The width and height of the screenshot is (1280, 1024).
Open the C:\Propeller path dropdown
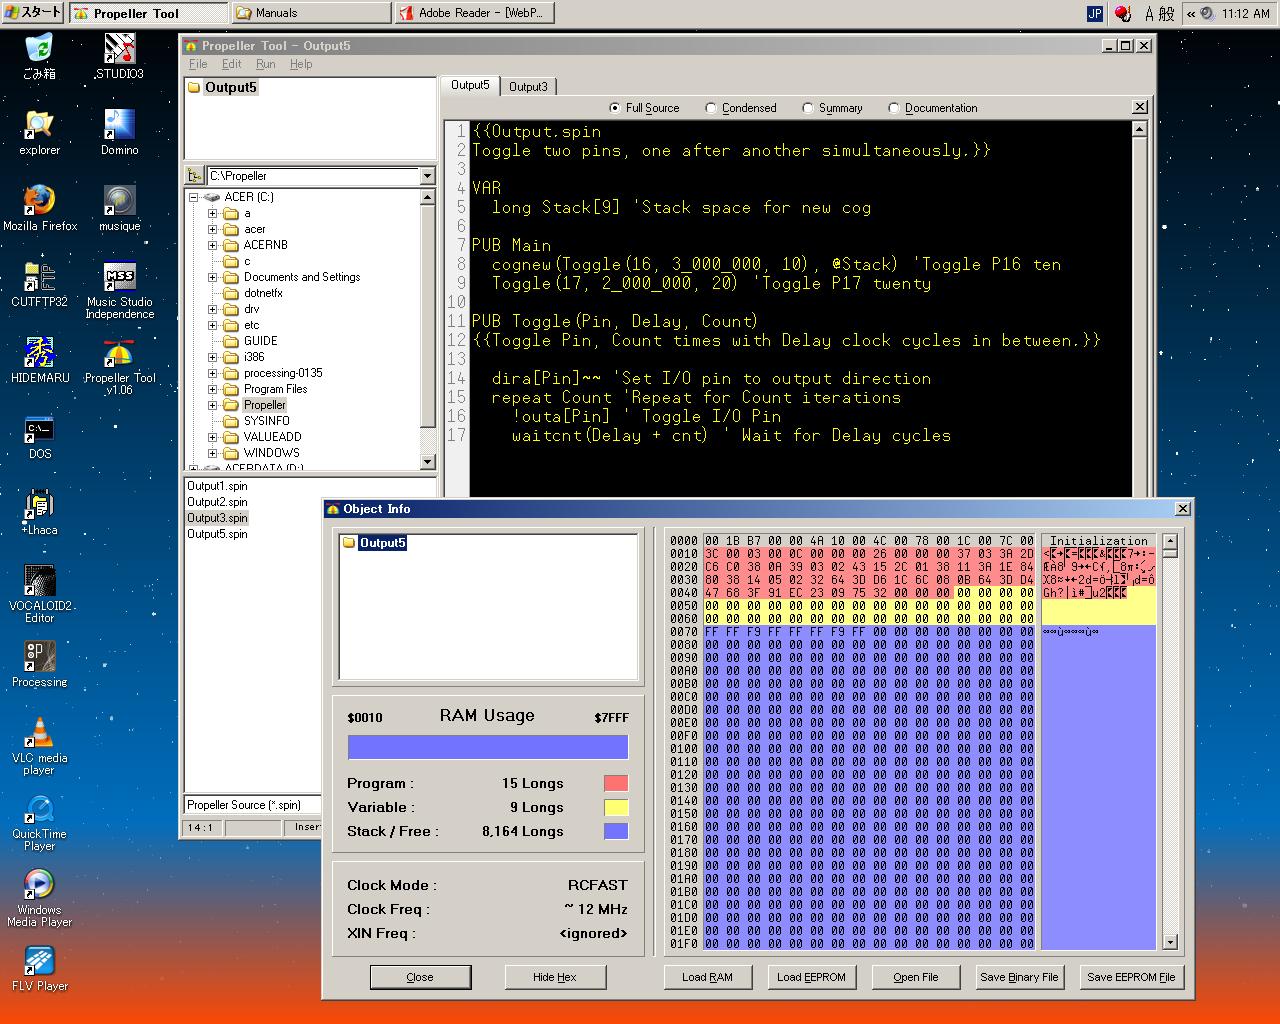[427, 176]
